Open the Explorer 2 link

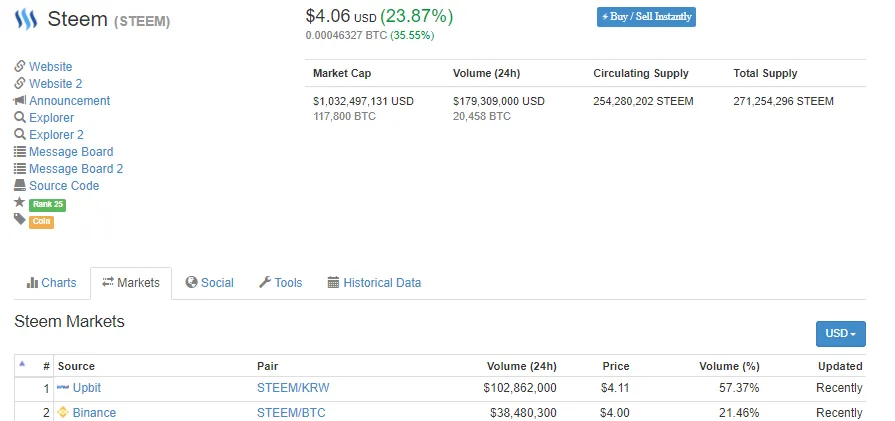click(57, 135)
